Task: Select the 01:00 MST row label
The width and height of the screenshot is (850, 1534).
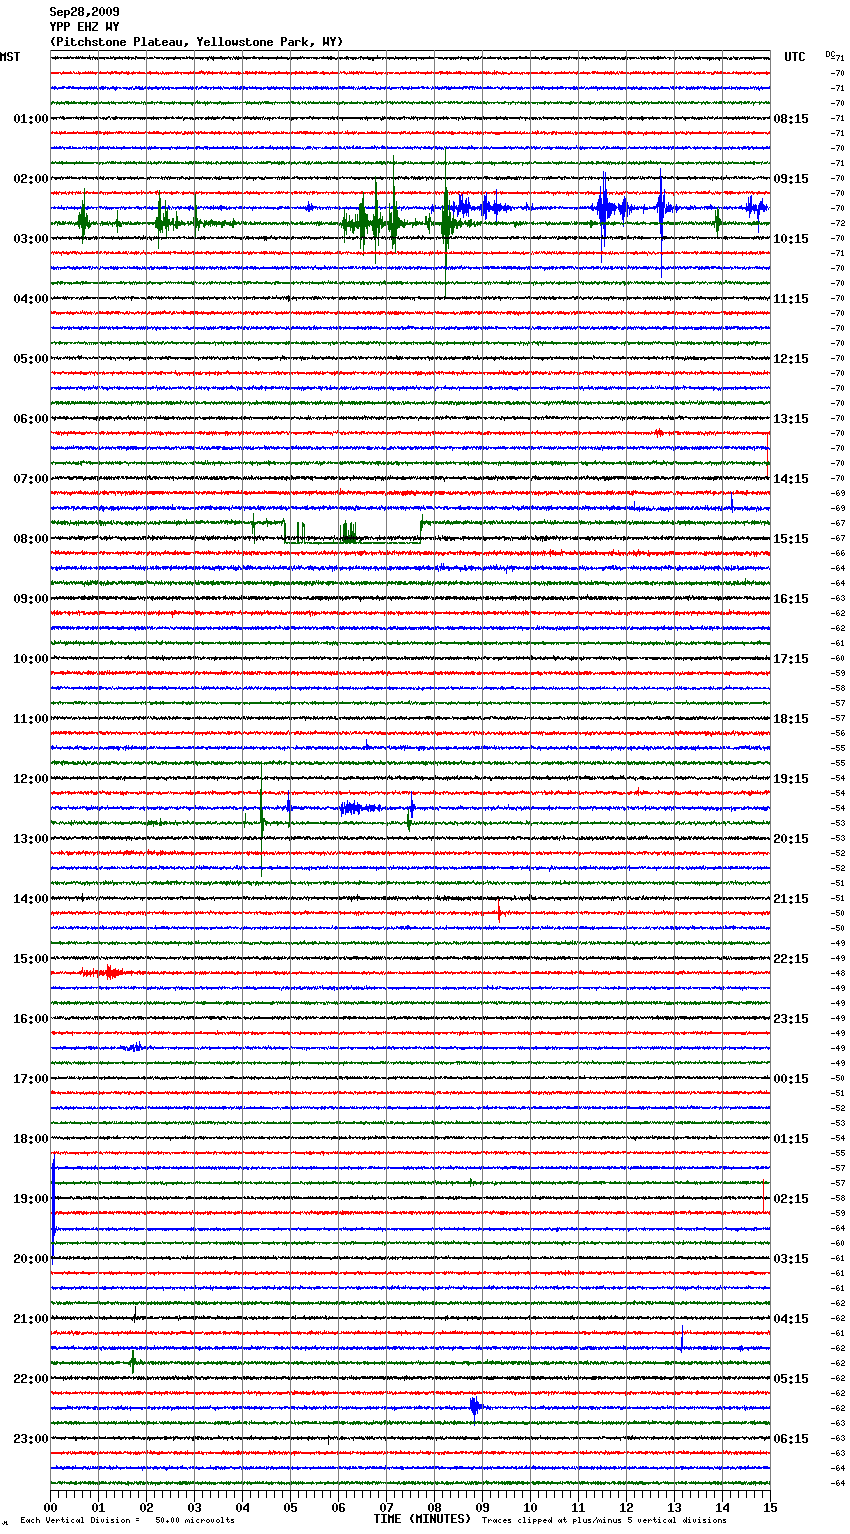Action: (x=30, y=119)
